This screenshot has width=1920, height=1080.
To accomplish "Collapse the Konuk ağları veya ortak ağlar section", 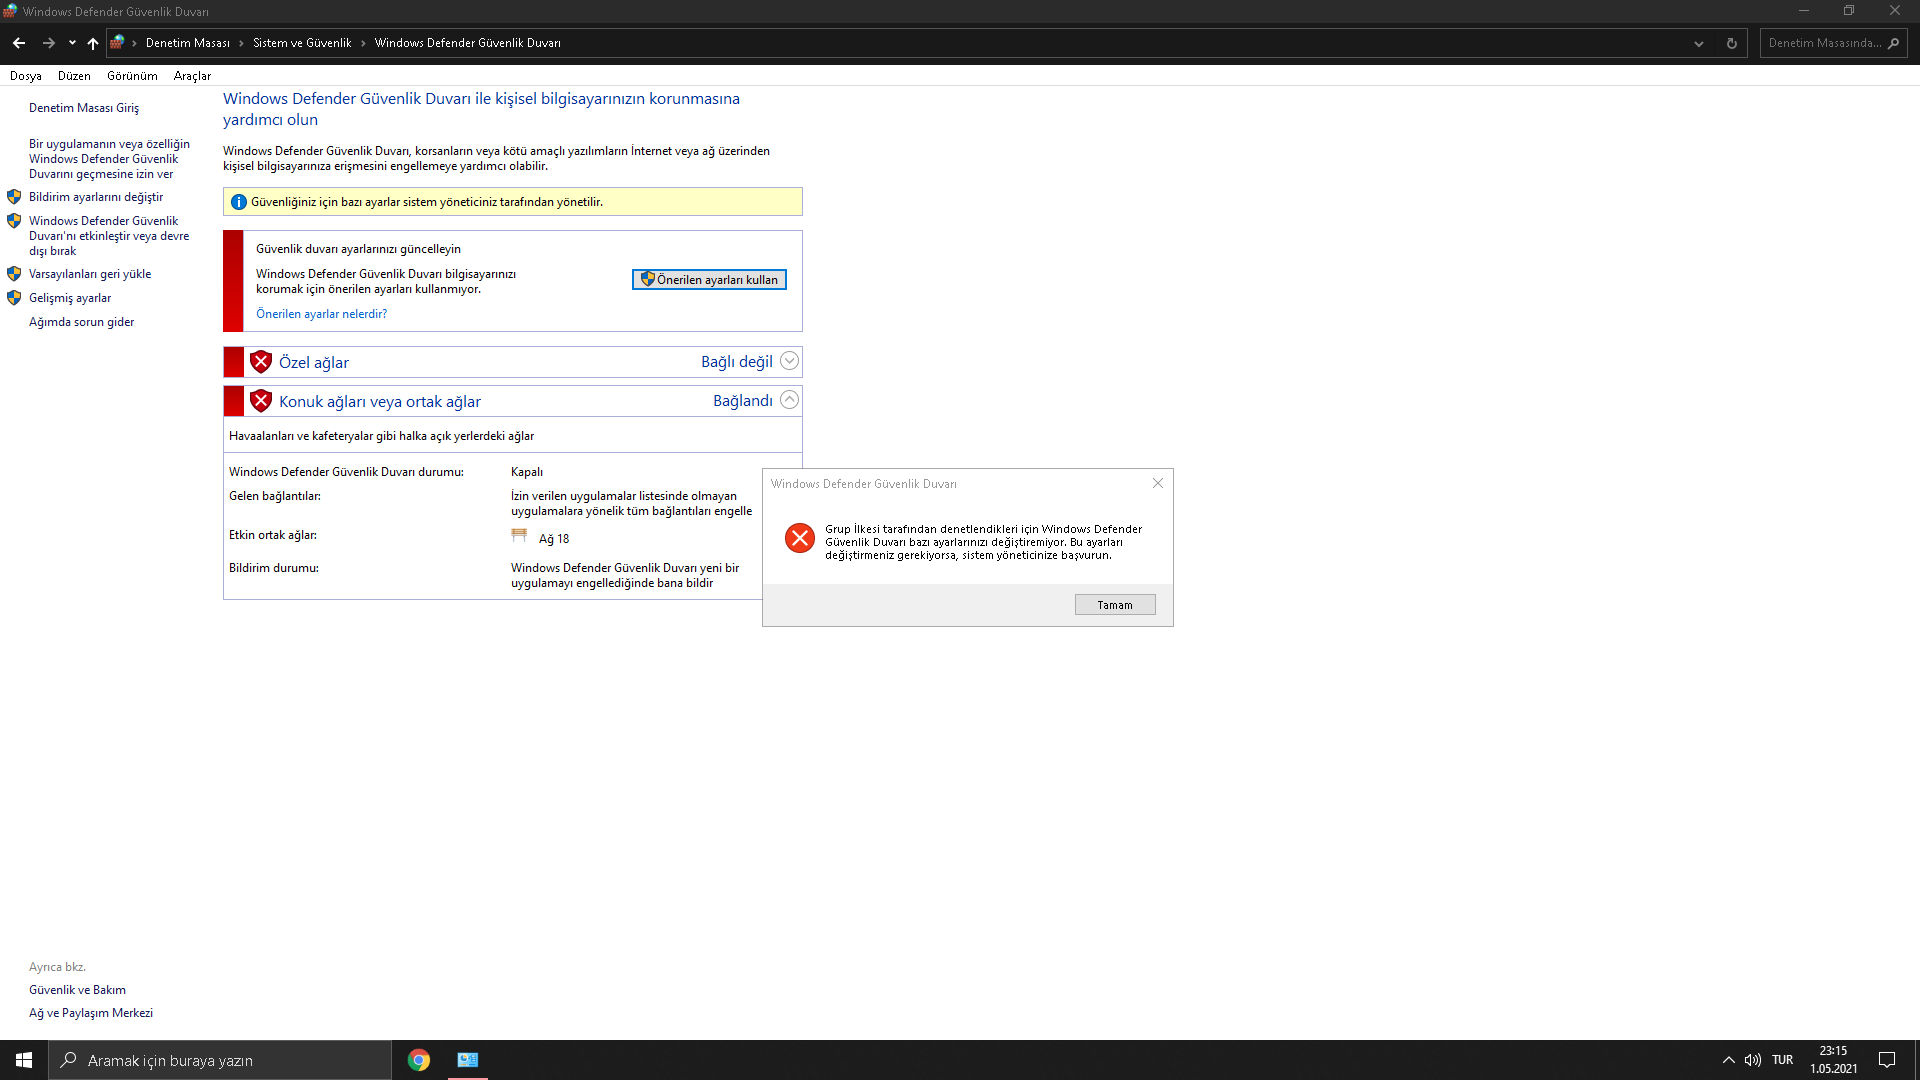I will (x=789, y=400).
